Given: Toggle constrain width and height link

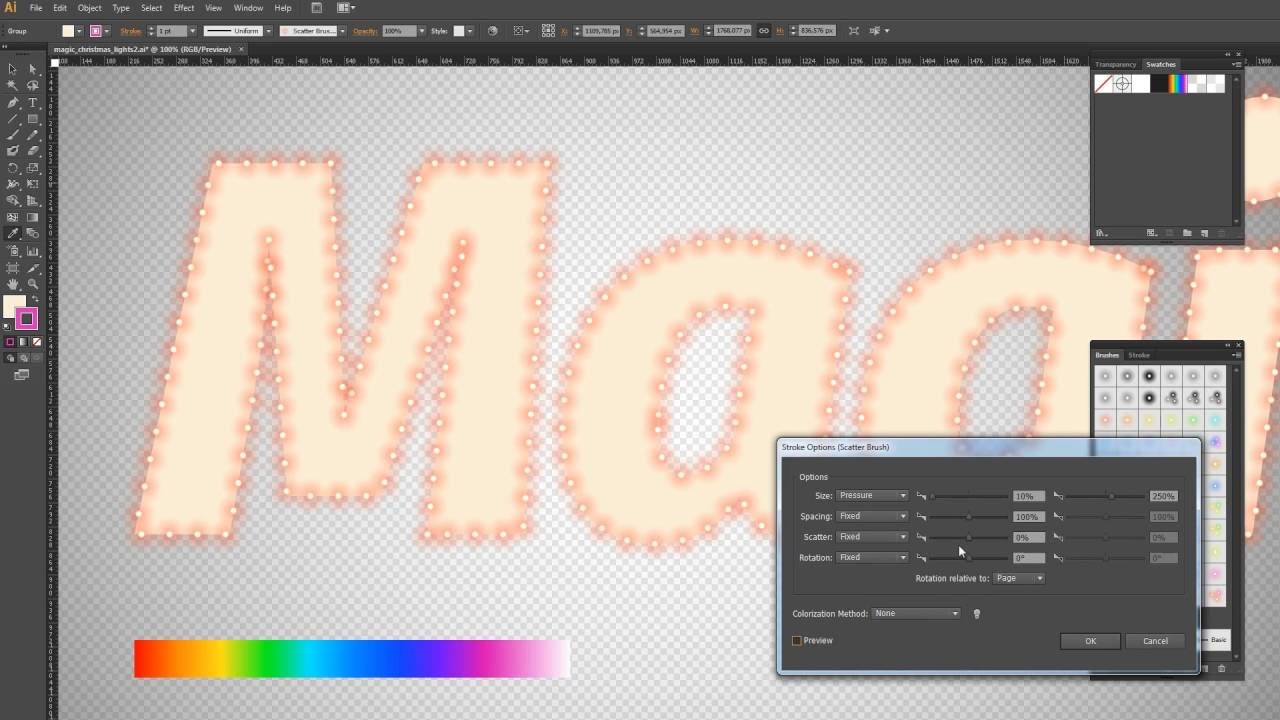Looking at the screenshot, I should (x=764, y=31).
